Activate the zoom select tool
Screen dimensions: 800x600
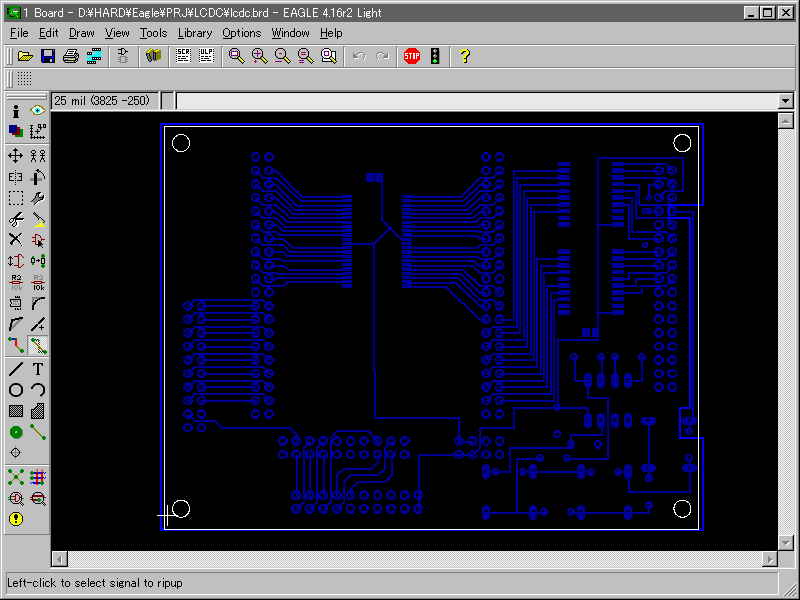[329, 56]
